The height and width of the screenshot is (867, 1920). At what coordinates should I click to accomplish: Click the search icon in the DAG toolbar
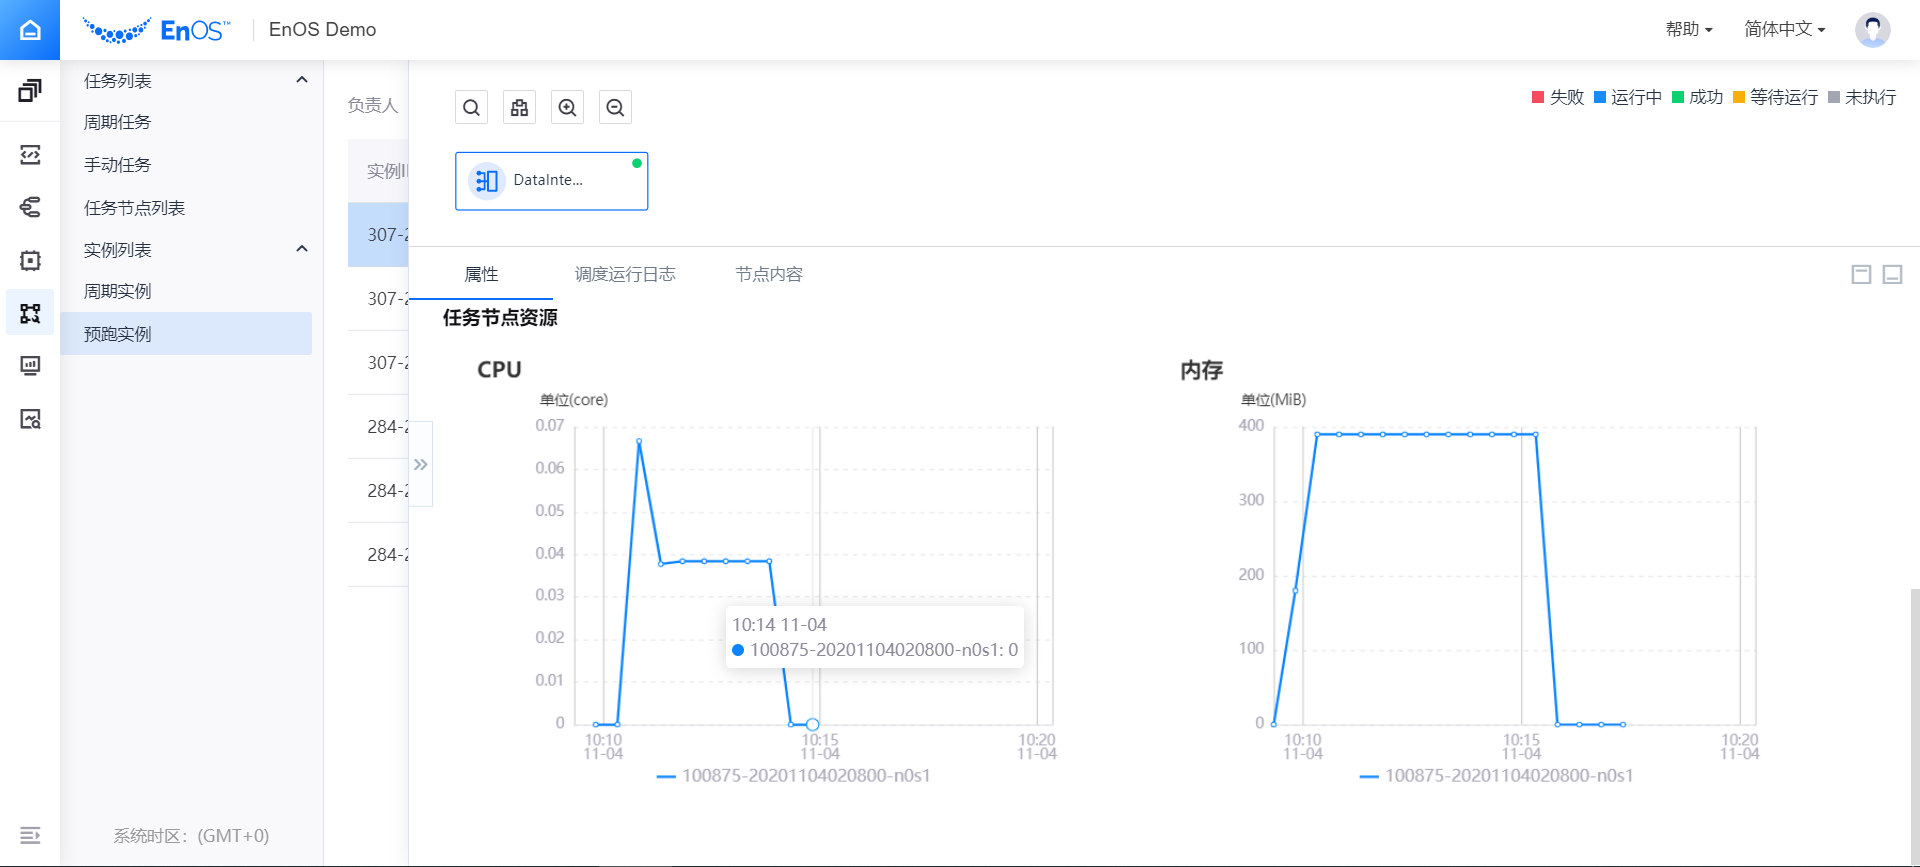[471, 108]
